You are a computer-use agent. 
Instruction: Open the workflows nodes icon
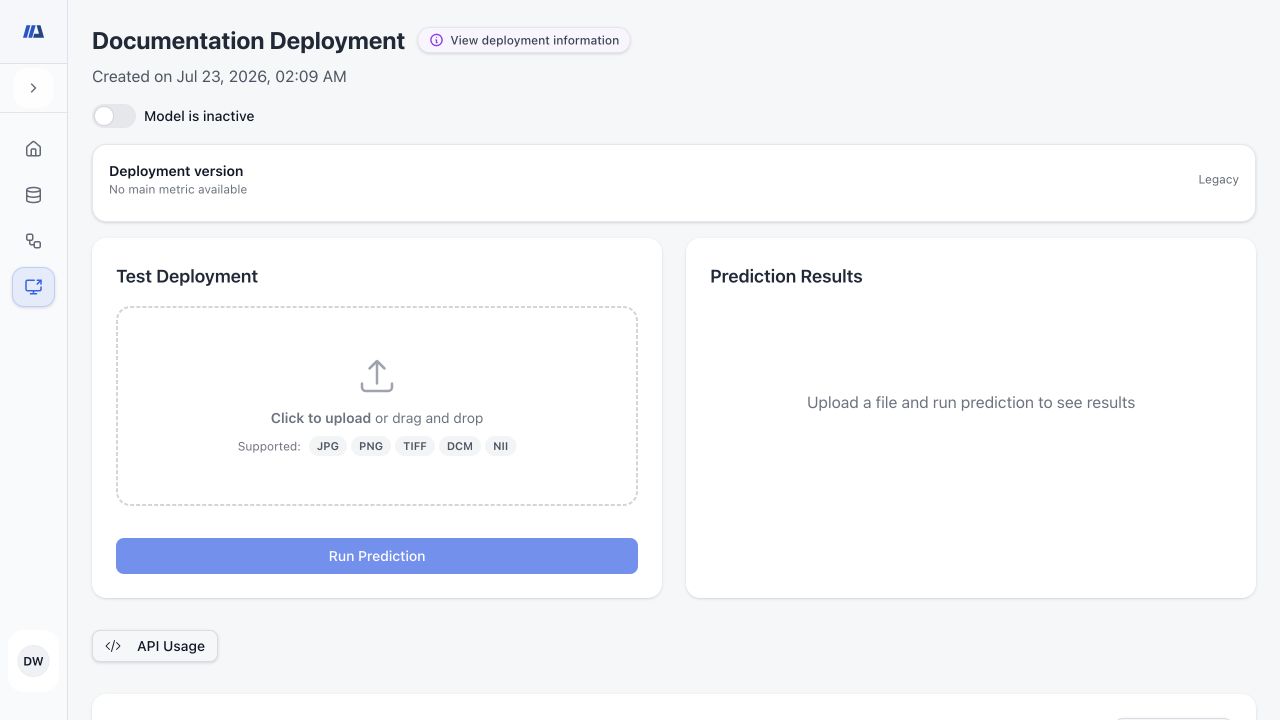click(x=33, y=241)
